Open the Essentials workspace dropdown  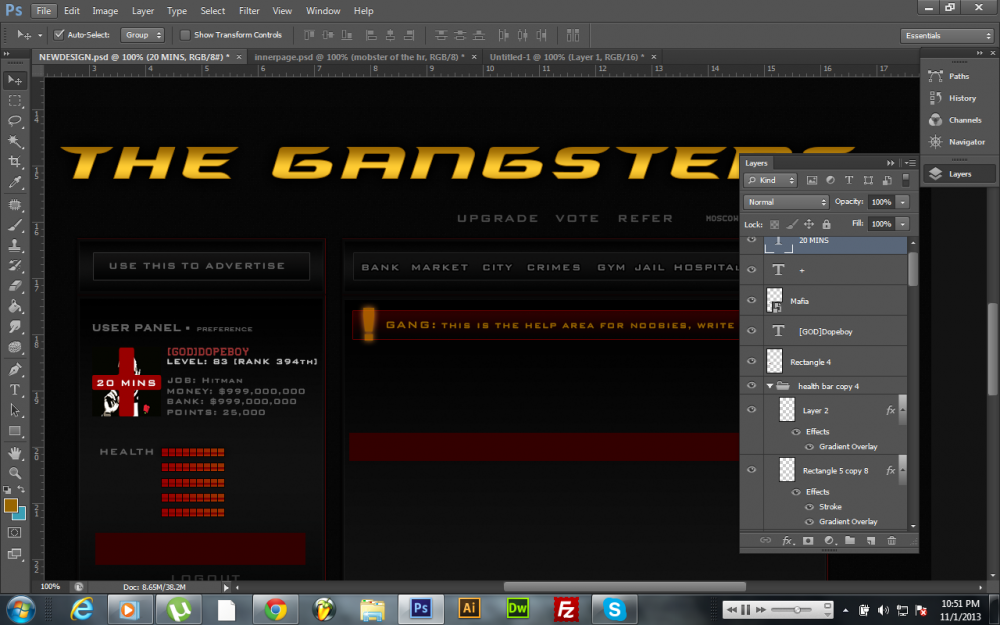[946, 35]
